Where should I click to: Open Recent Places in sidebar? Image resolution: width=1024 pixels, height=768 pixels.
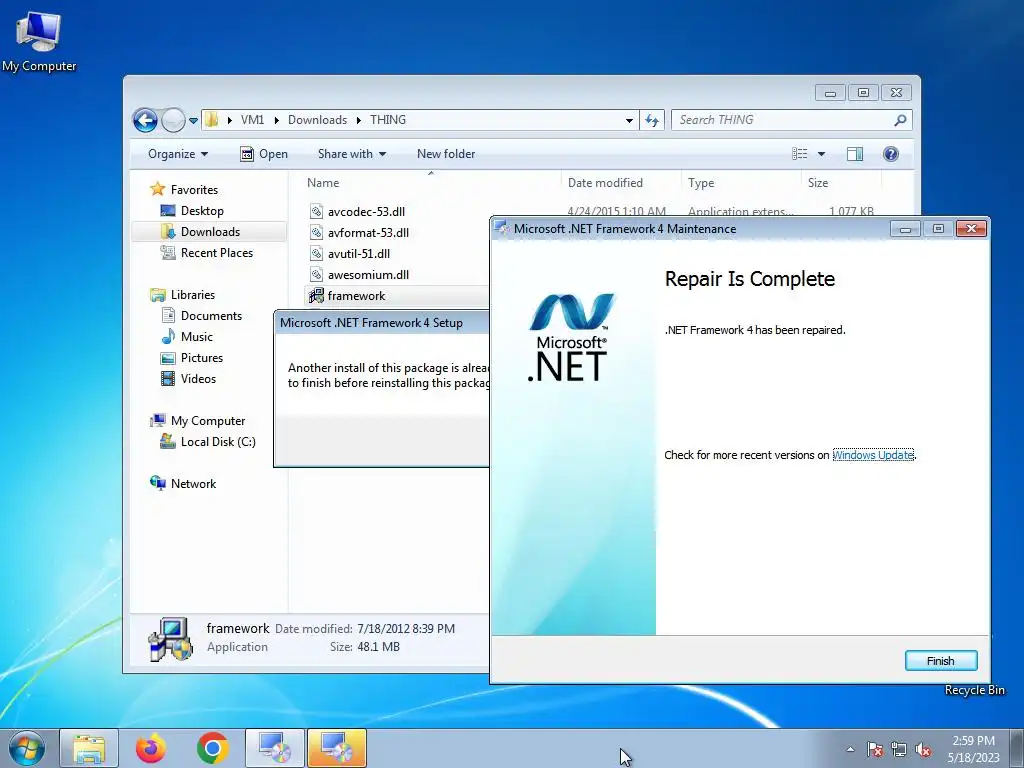click(217, 253)
